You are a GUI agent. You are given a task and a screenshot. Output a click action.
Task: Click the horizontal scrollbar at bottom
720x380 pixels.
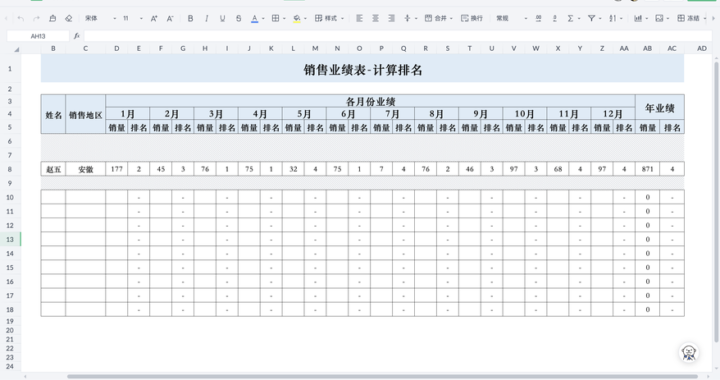point(382,376)
